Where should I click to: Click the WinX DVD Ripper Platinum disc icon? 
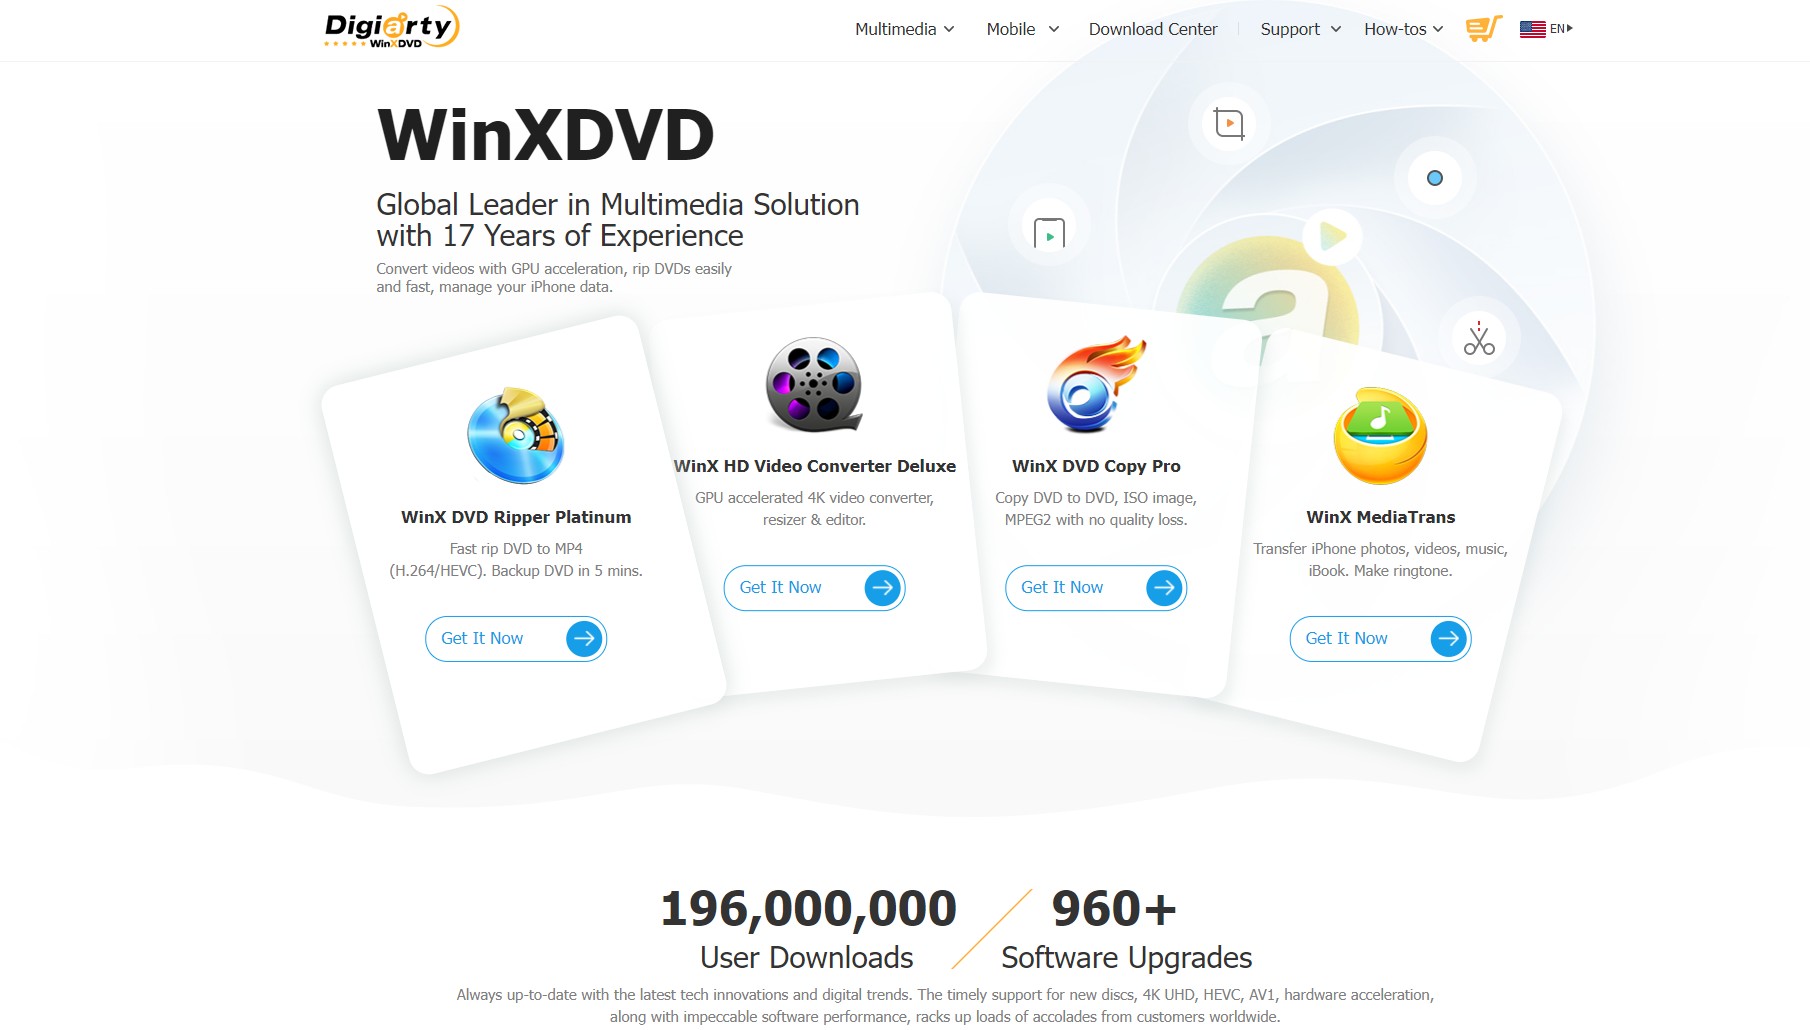coord(516,436)
